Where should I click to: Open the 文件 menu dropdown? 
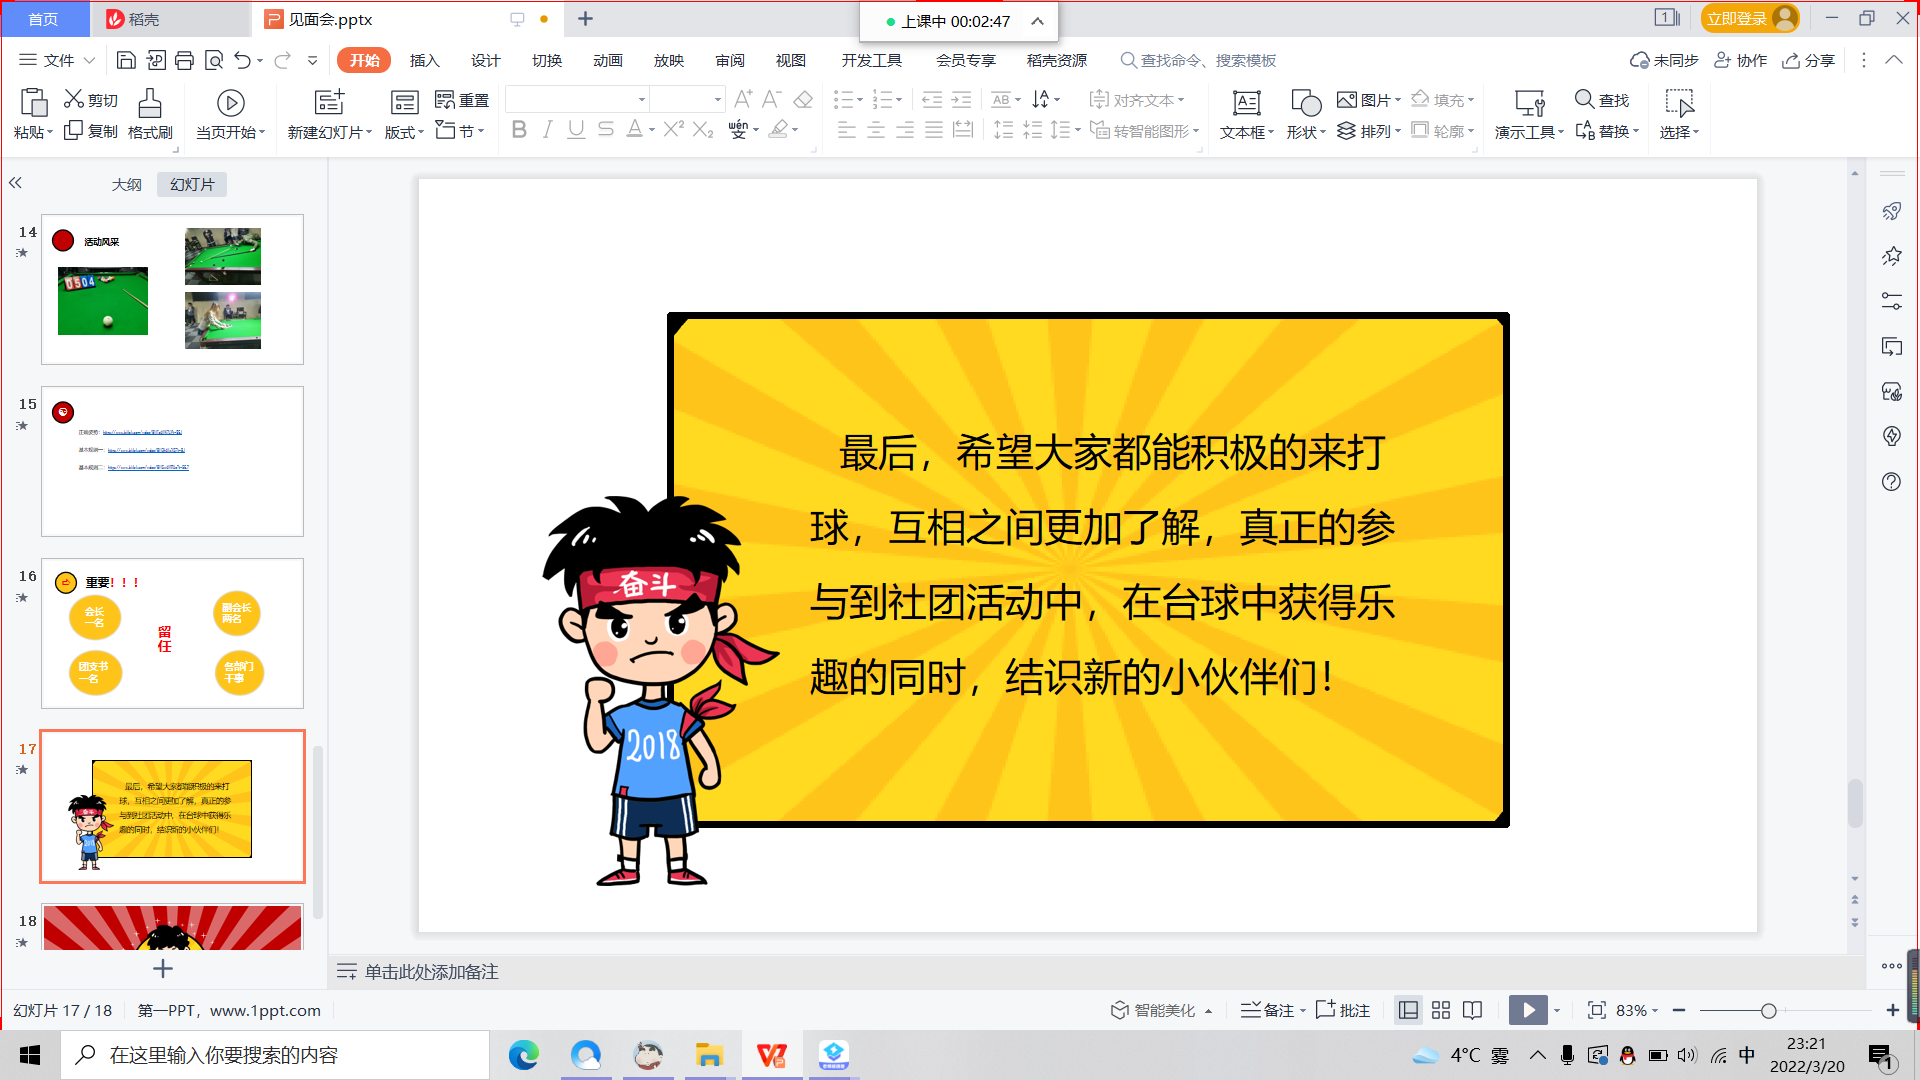click(x=58, y=61)
